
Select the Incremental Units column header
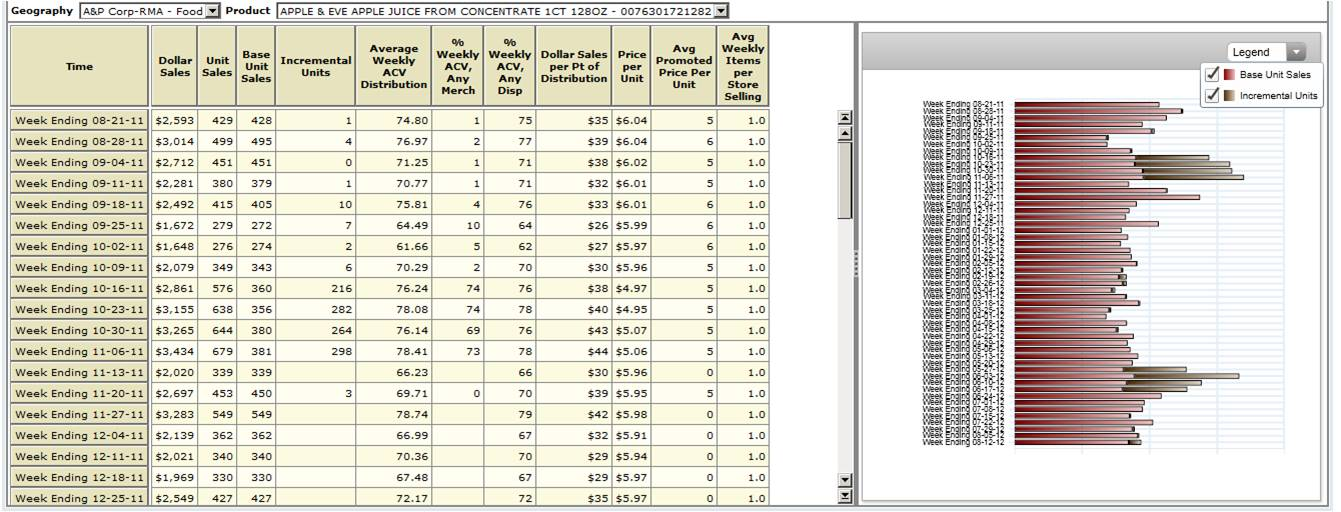pyautogui.click(x=315, y=66)
